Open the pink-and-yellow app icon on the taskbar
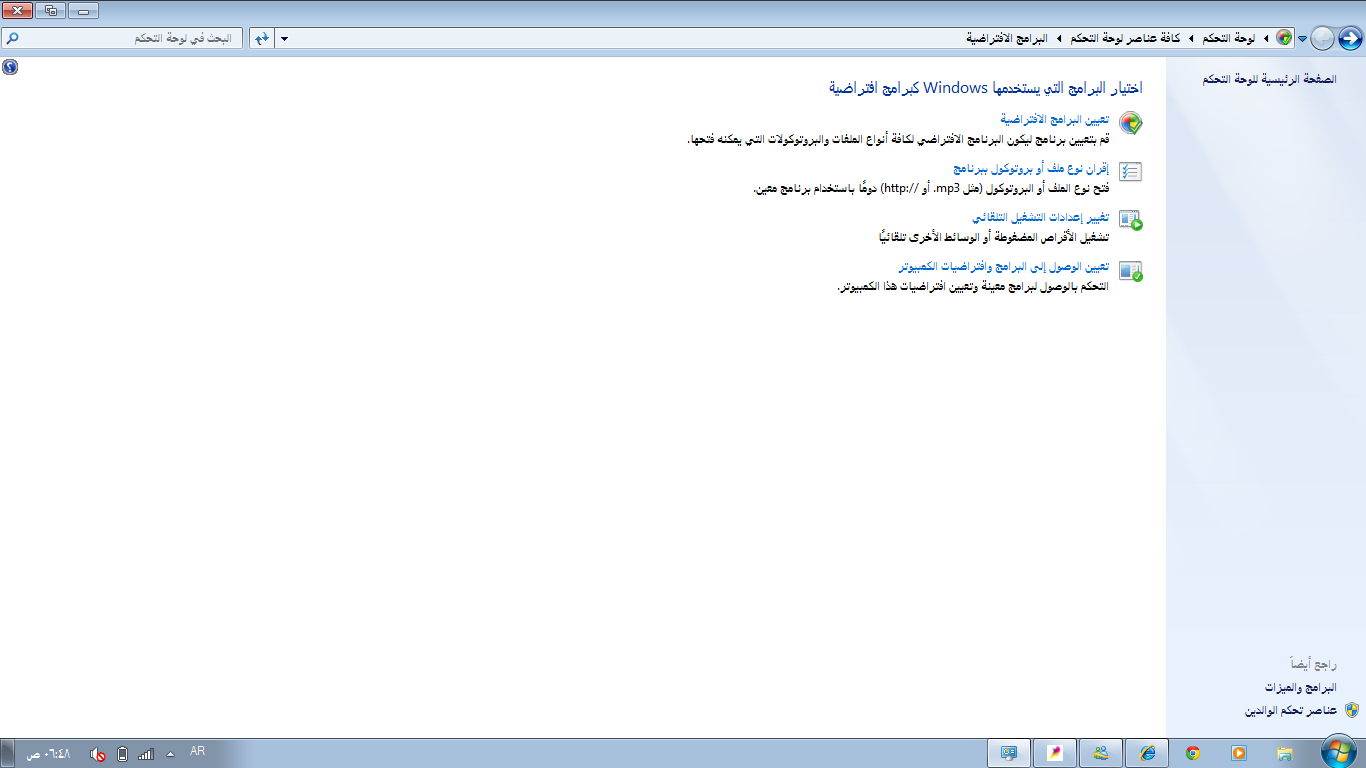This screenshot has width=1366, height=768. (x=1055, y=753)
